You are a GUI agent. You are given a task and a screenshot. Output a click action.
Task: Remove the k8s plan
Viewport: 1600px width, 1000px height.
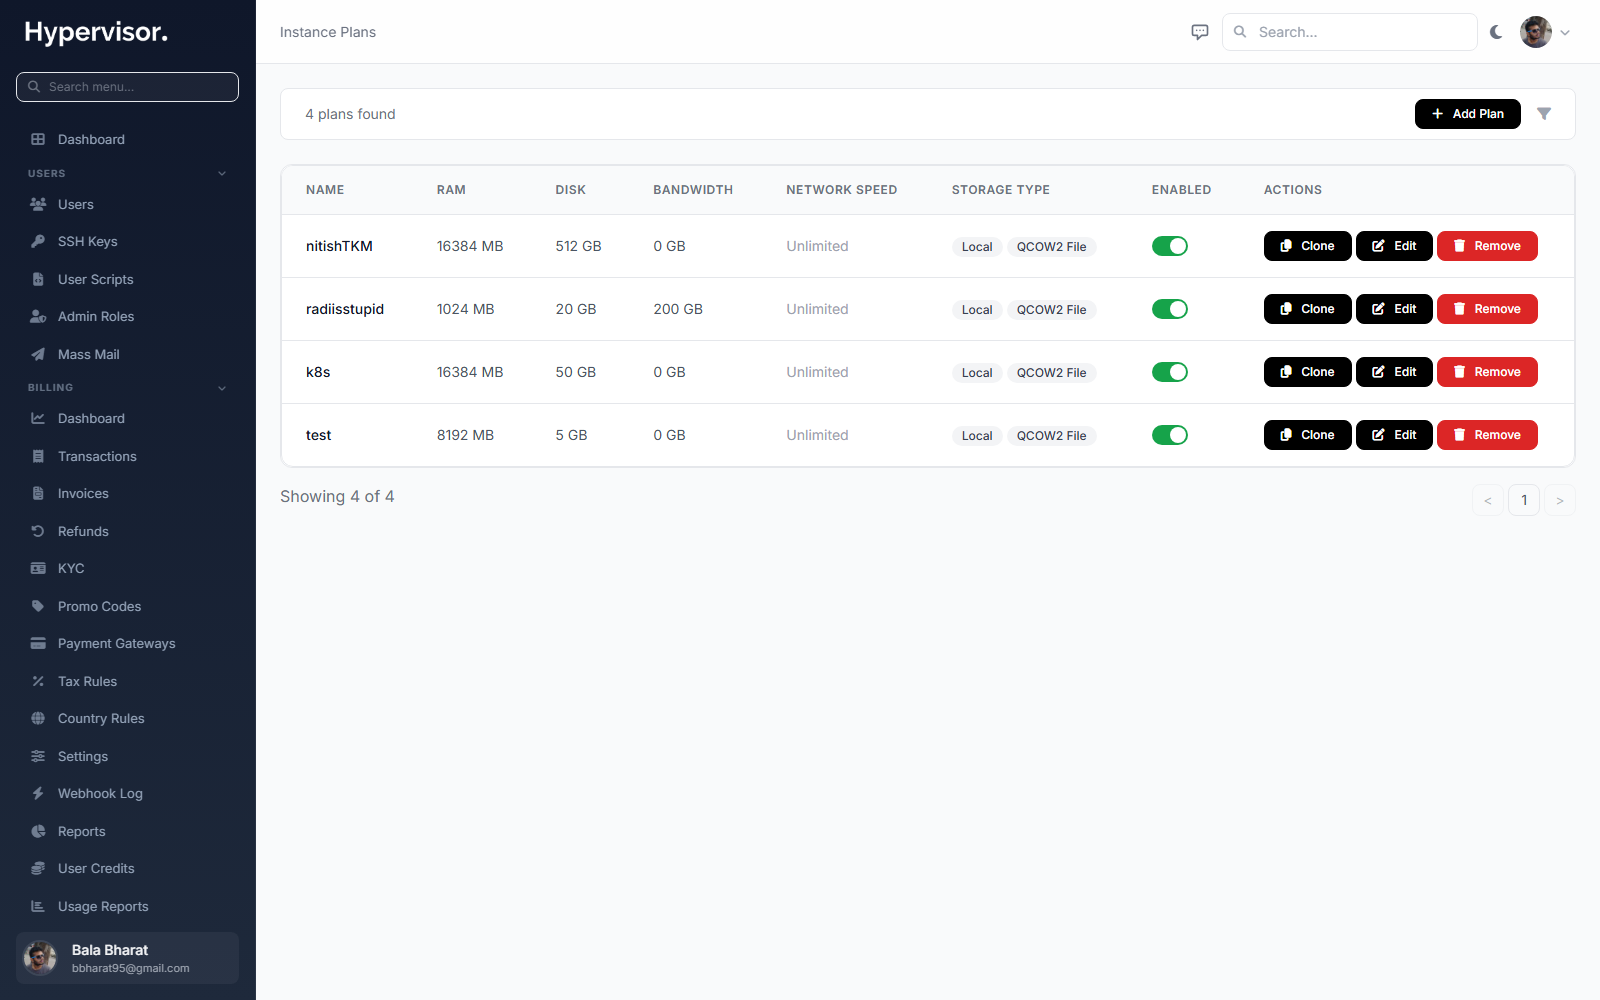1487,372
